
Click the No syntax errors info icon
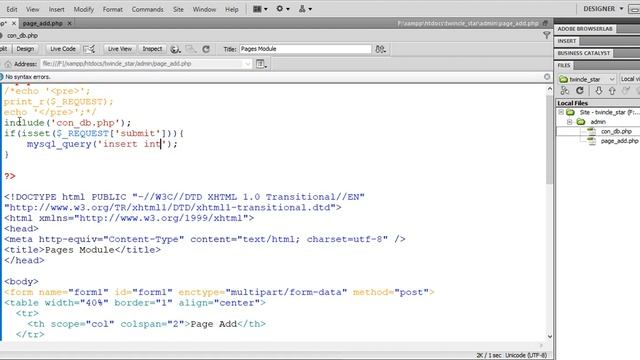[2, 77]
